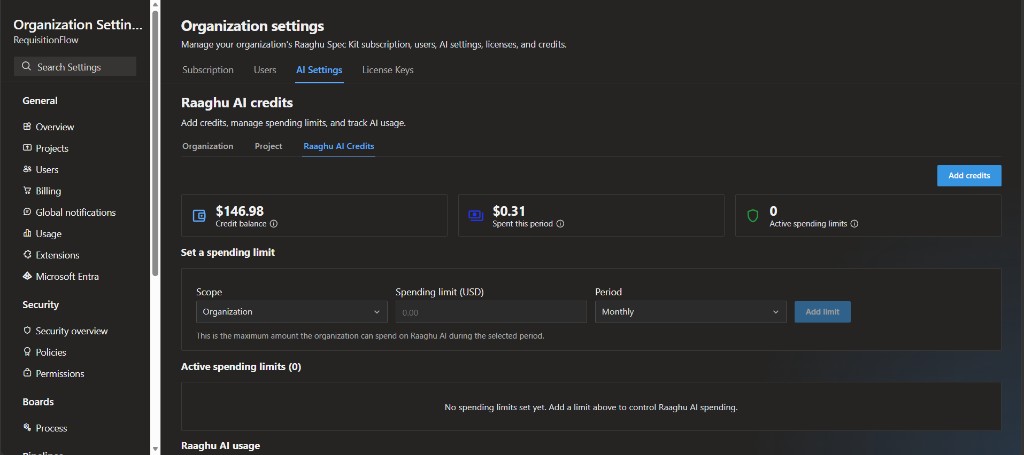Viewport: 1024px width, 455px height.
Task: Click the Billing cart icon
Action: pos(27,191)
